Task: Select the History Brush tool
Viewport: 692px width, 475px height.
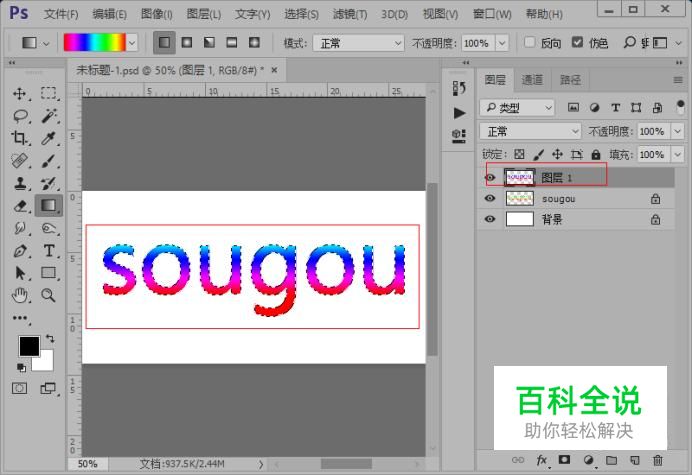Action: [x=49, y=183]
